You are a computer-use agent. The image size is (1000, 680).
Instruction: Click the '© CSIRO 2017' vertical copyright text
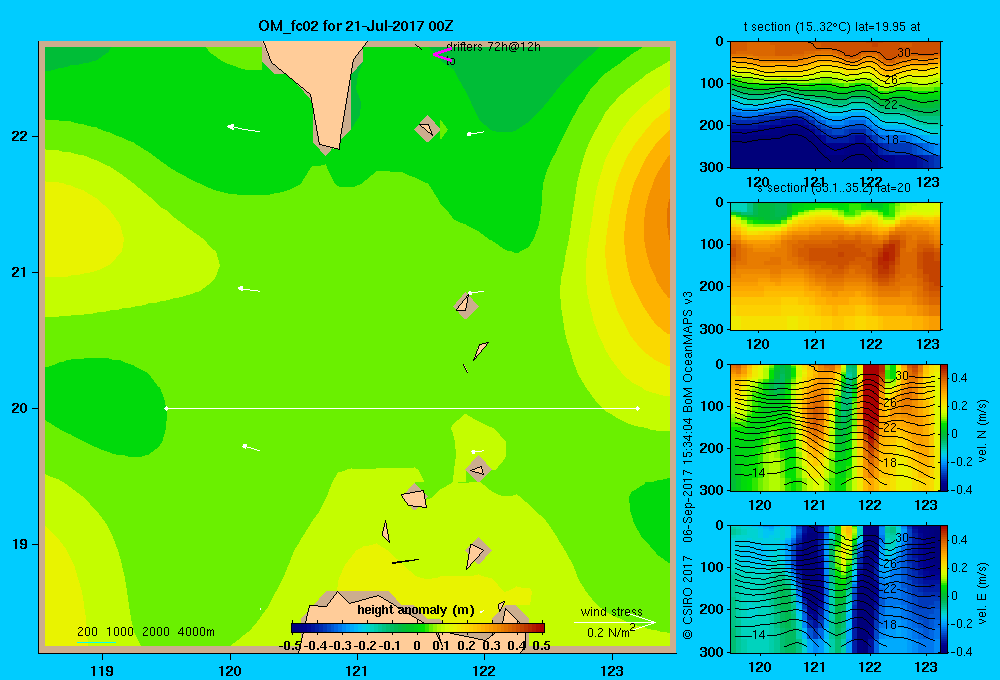coord(688,597)
